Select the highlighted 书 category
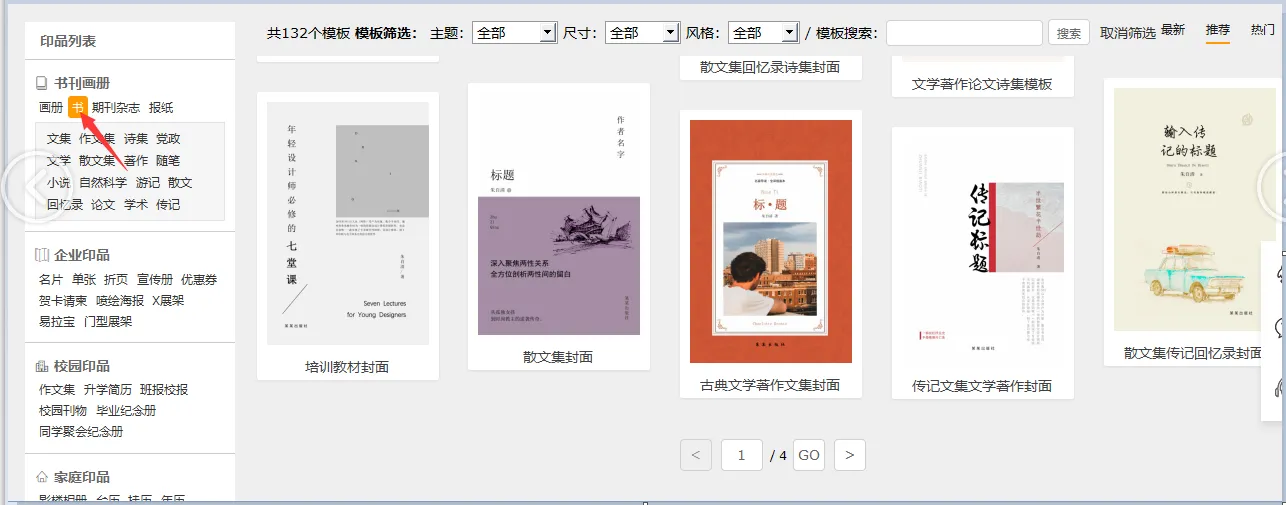The height and width of the screenshot is (505, 1286). click(x=77, y=108)
